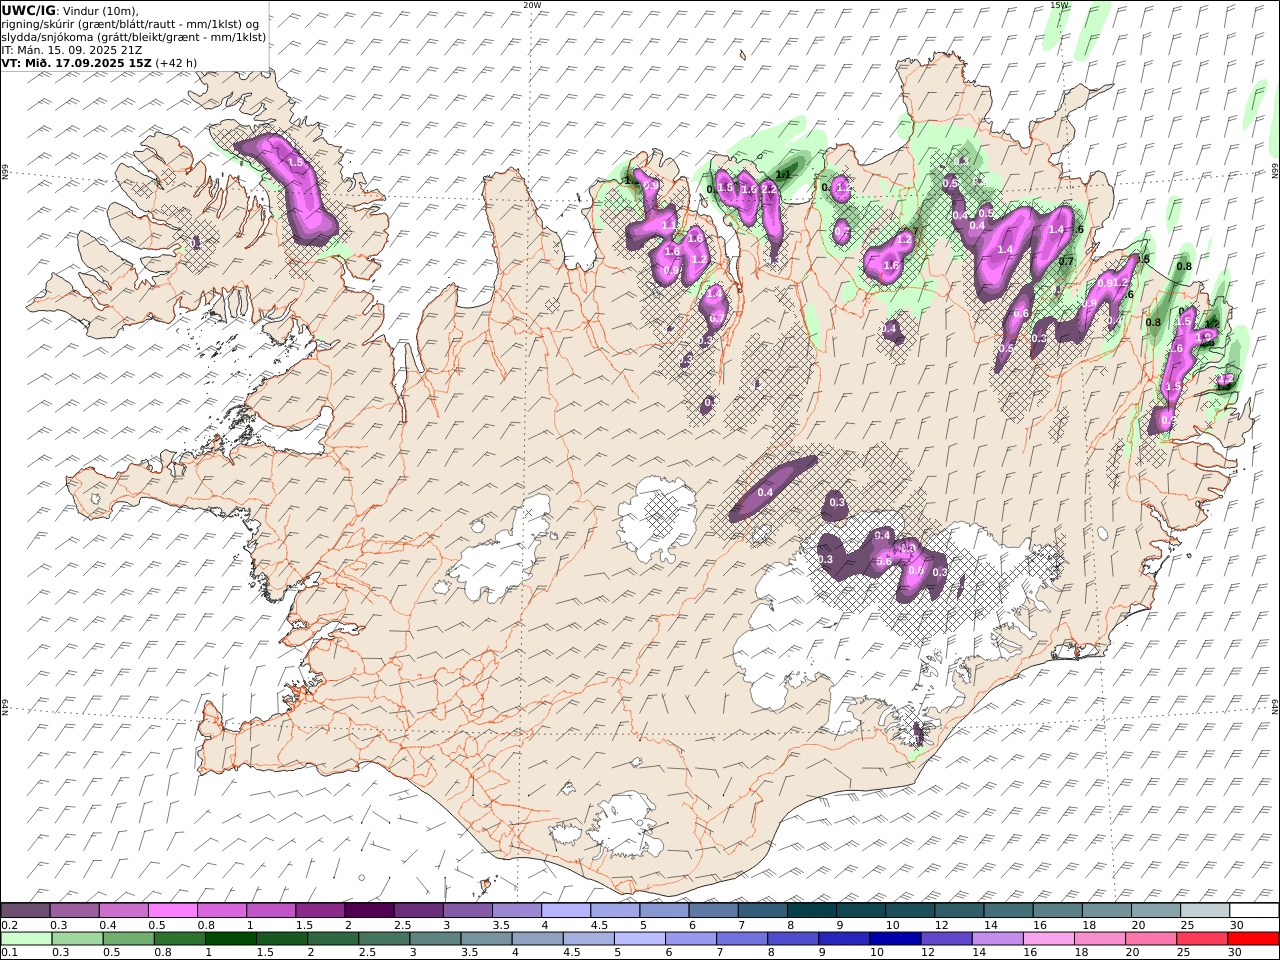Select lower legend violet swatch between 14 and 16
1280x960 pixels.
coord(997,938)
